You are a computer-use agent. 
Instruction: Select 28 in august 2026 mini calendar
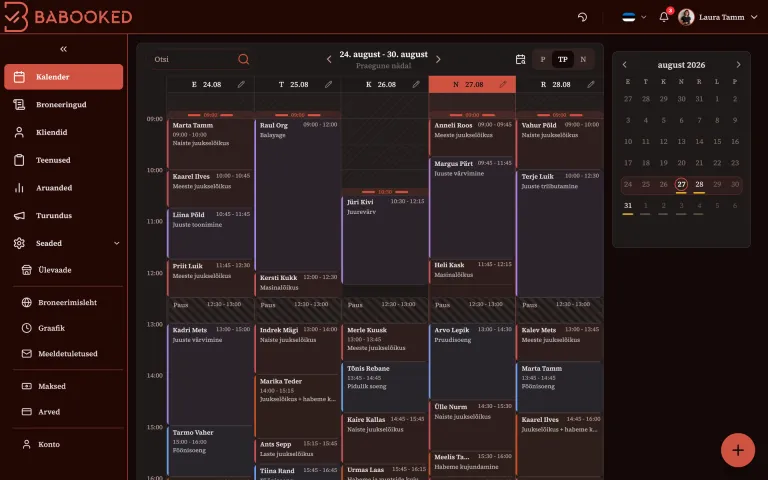699,184
